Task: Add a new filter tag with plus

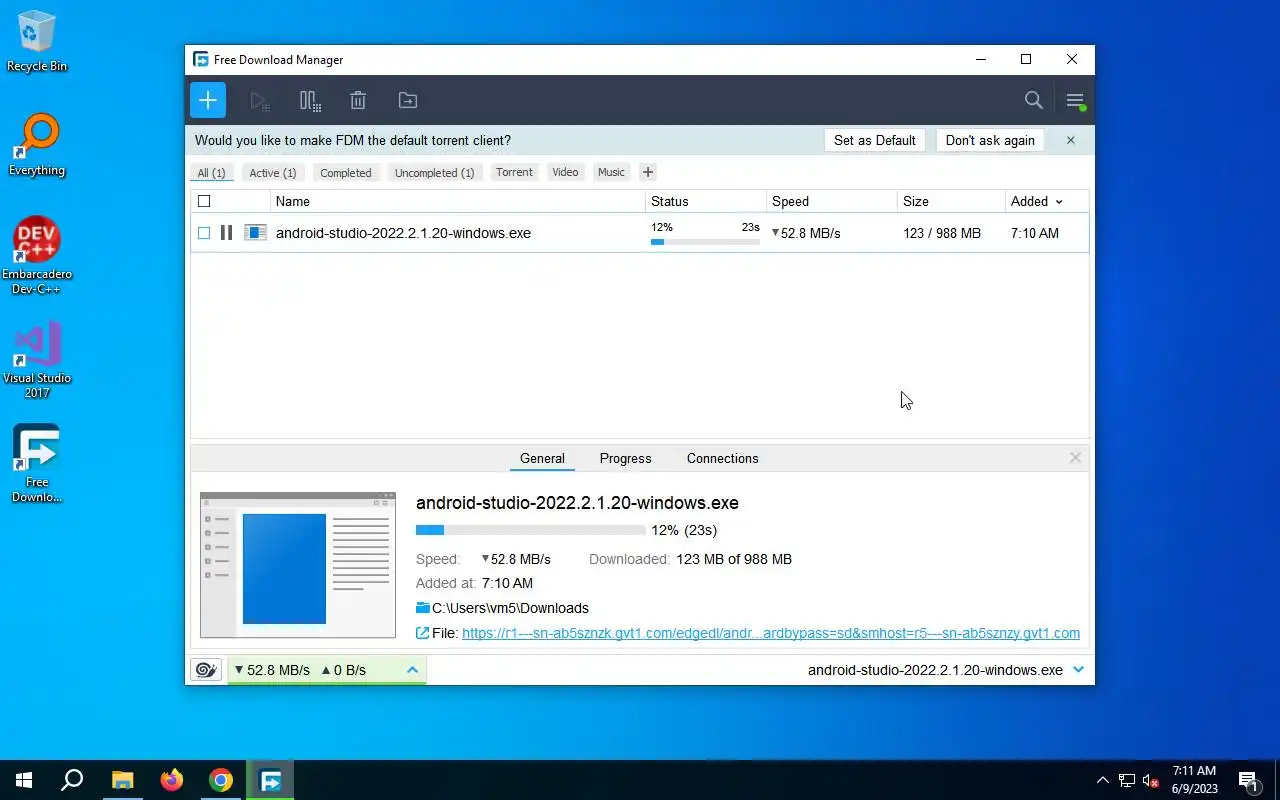Action: pyautogui.click(x=647, y=172)
